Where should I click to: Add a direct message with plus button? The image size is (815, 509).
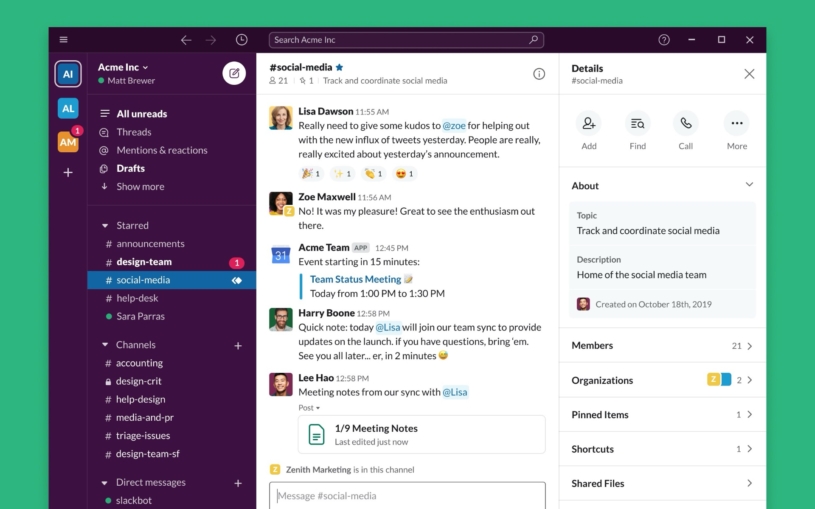coord(238,484)
